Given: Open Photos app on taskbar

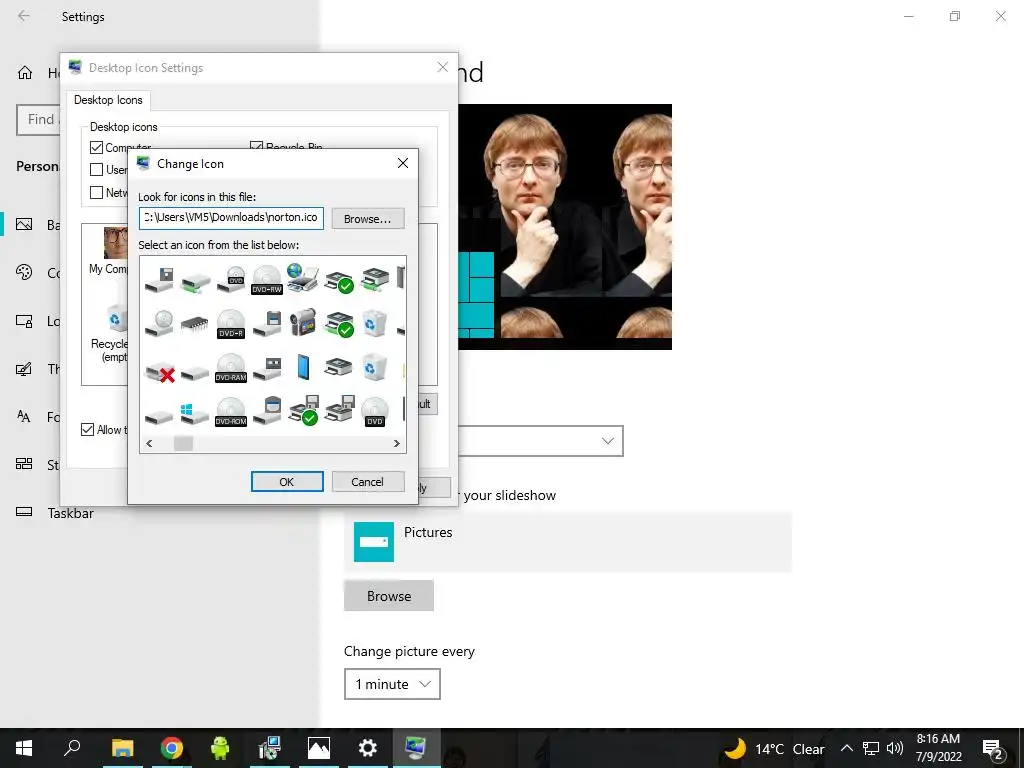Looking at the screenshot, I should (319, 748).
